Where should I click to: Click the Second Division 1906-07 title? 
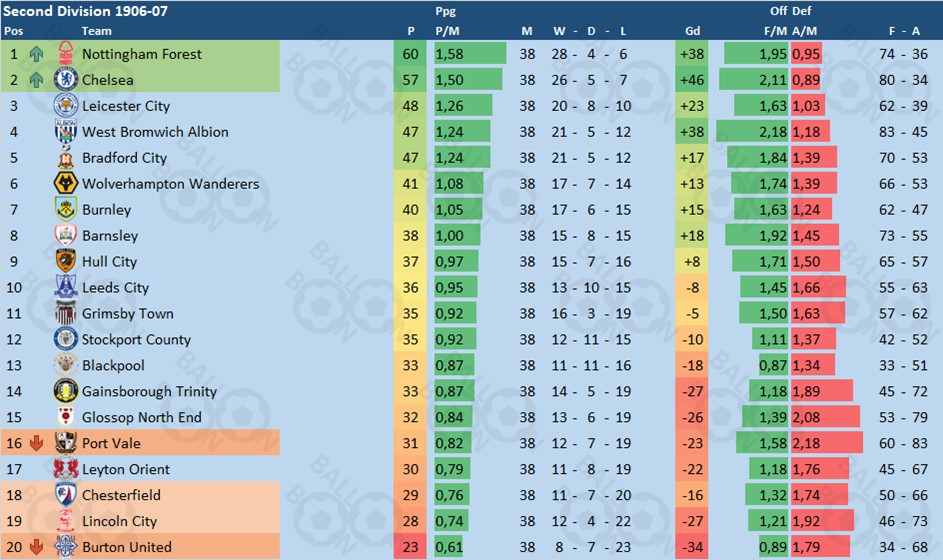click(x=85, y=11)
